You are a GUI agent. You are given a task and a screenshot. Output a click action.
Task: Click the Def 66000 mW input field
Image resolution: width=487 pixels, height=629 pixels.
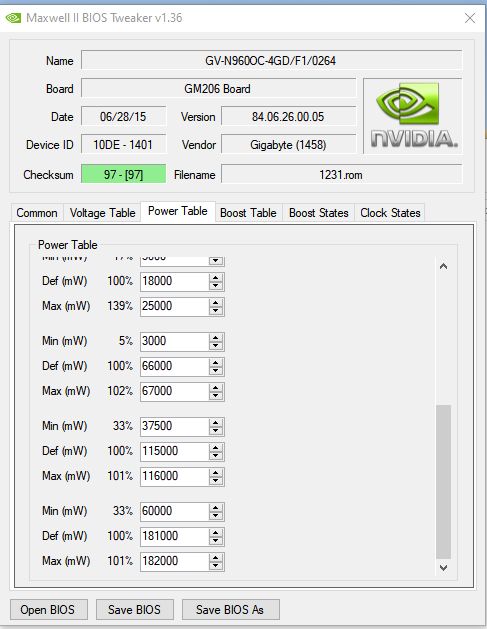pos(175,366)
